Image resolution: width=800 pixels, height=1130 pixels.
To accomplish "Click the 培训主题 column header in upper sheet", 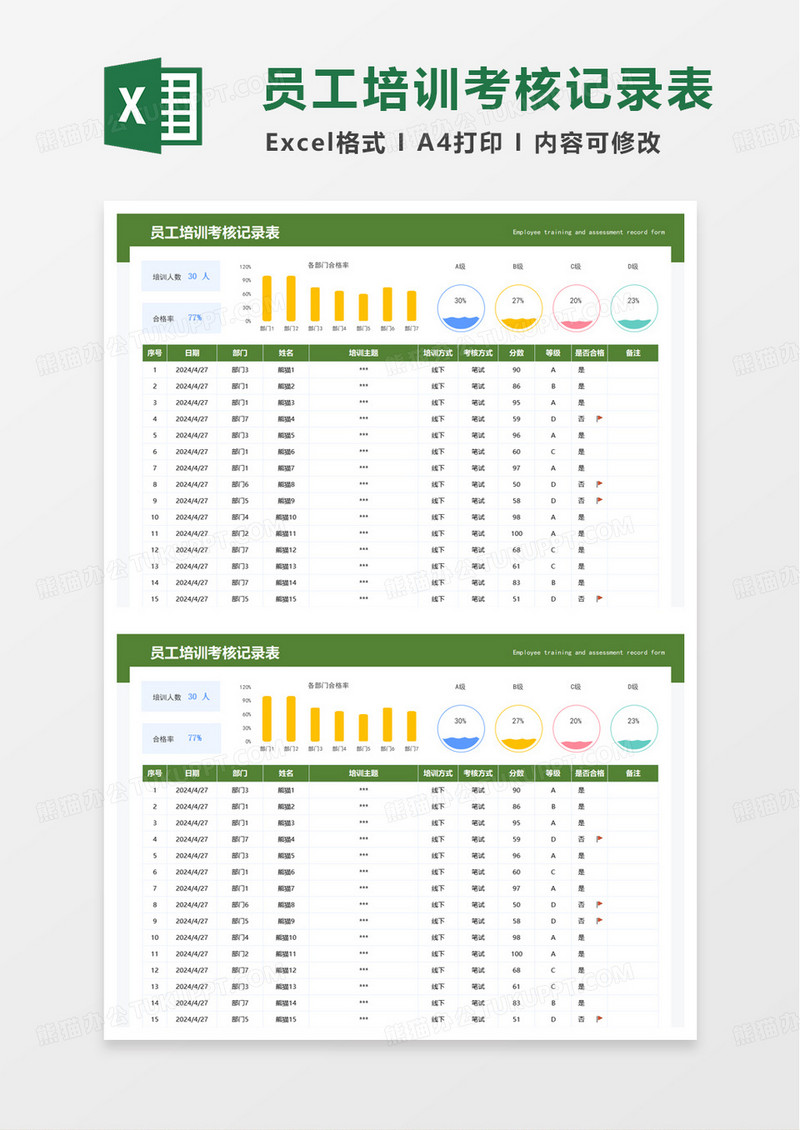I will [364, 353].
